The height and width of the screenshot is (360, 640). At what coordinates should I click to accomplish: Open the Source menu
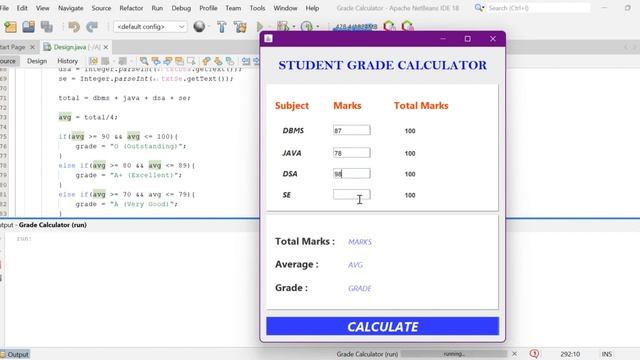point(101,8)
